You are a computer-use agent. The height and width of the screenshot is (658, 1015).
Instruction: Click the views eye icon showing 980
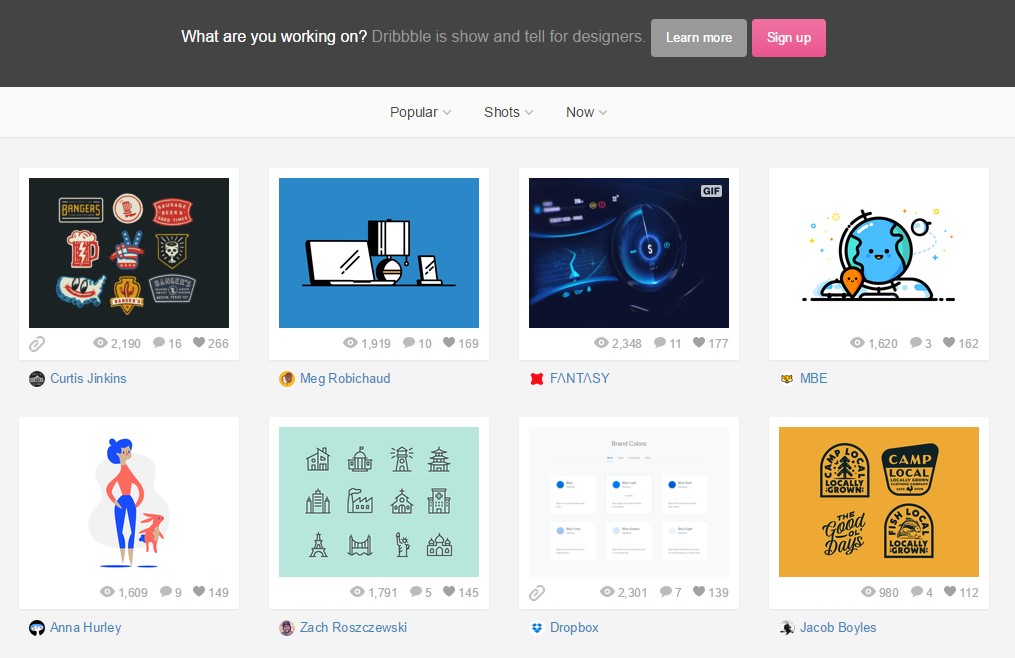868,592
